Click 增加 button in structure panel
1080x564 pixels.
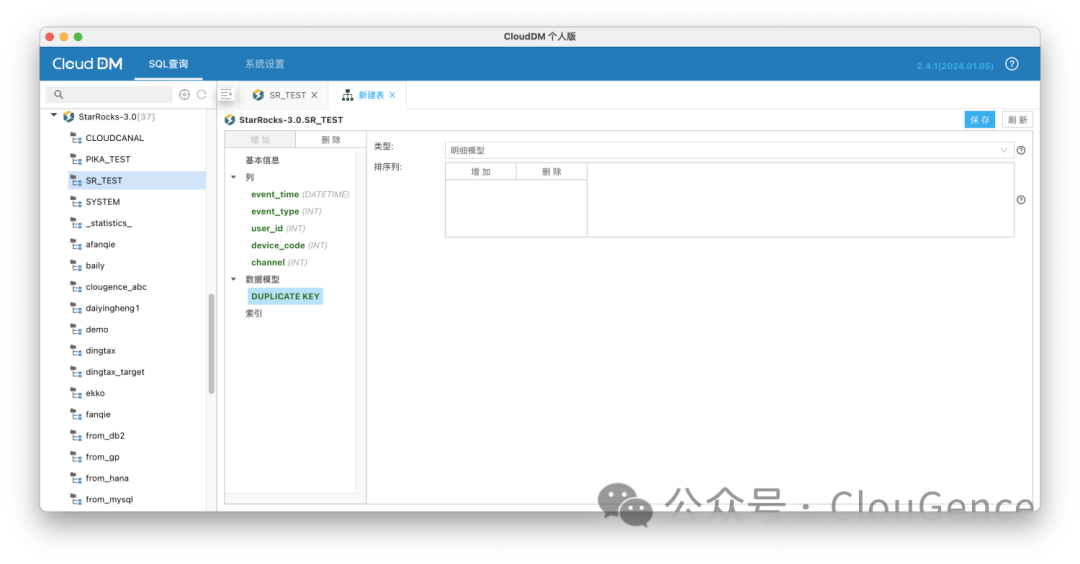[x=260, y=140]
